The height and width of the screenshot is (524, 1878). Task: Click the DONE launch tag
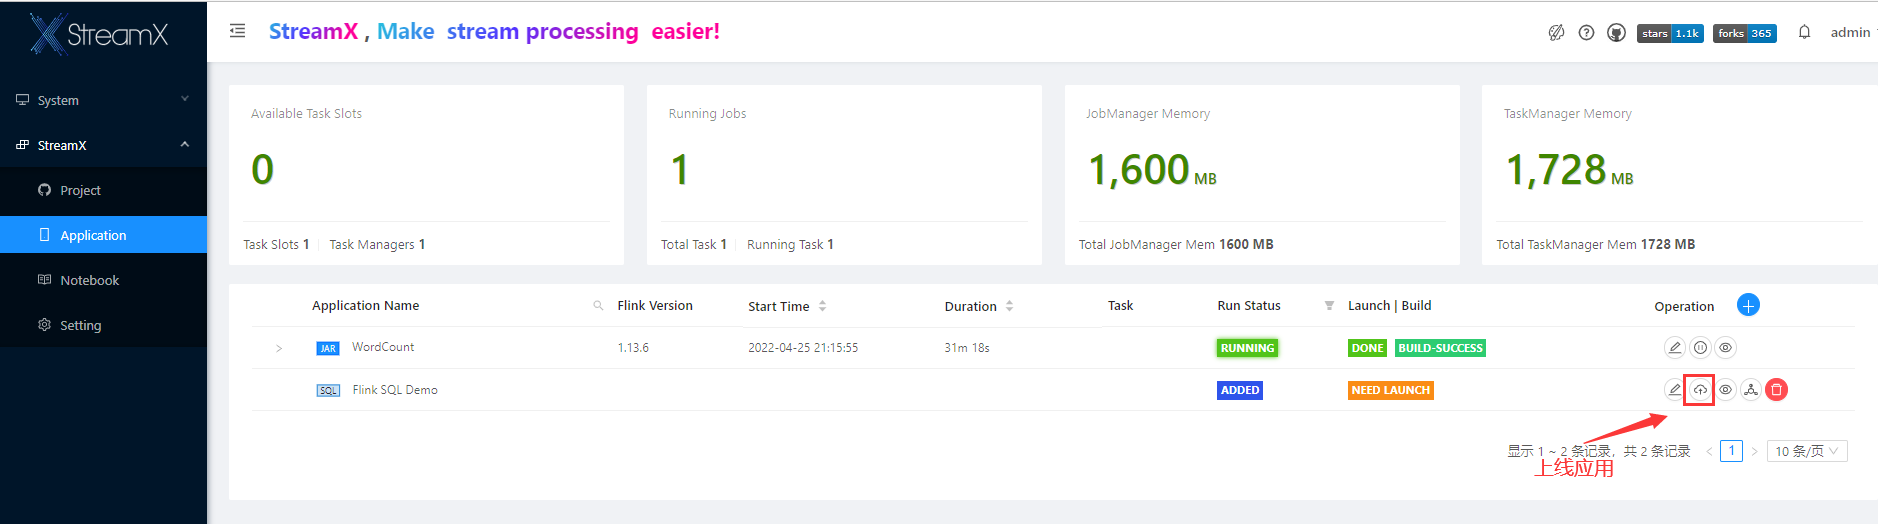click(x=1367, y=348)
